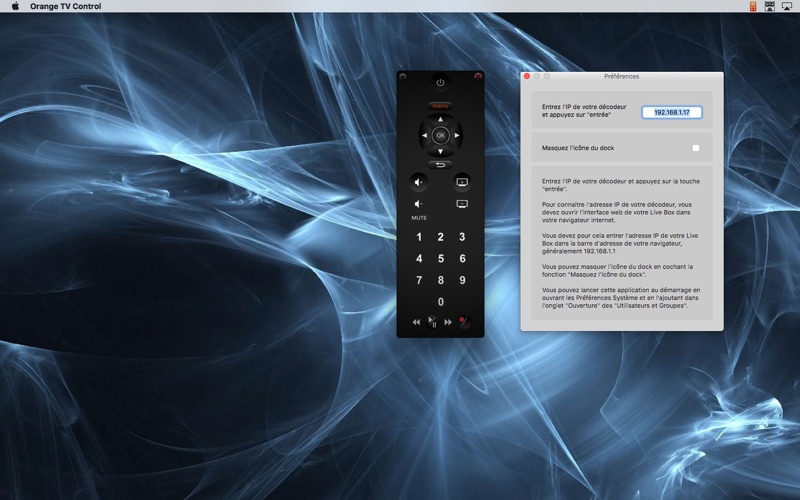
Task: Click digit 7 on the keypad
Action: pos(419,280)
